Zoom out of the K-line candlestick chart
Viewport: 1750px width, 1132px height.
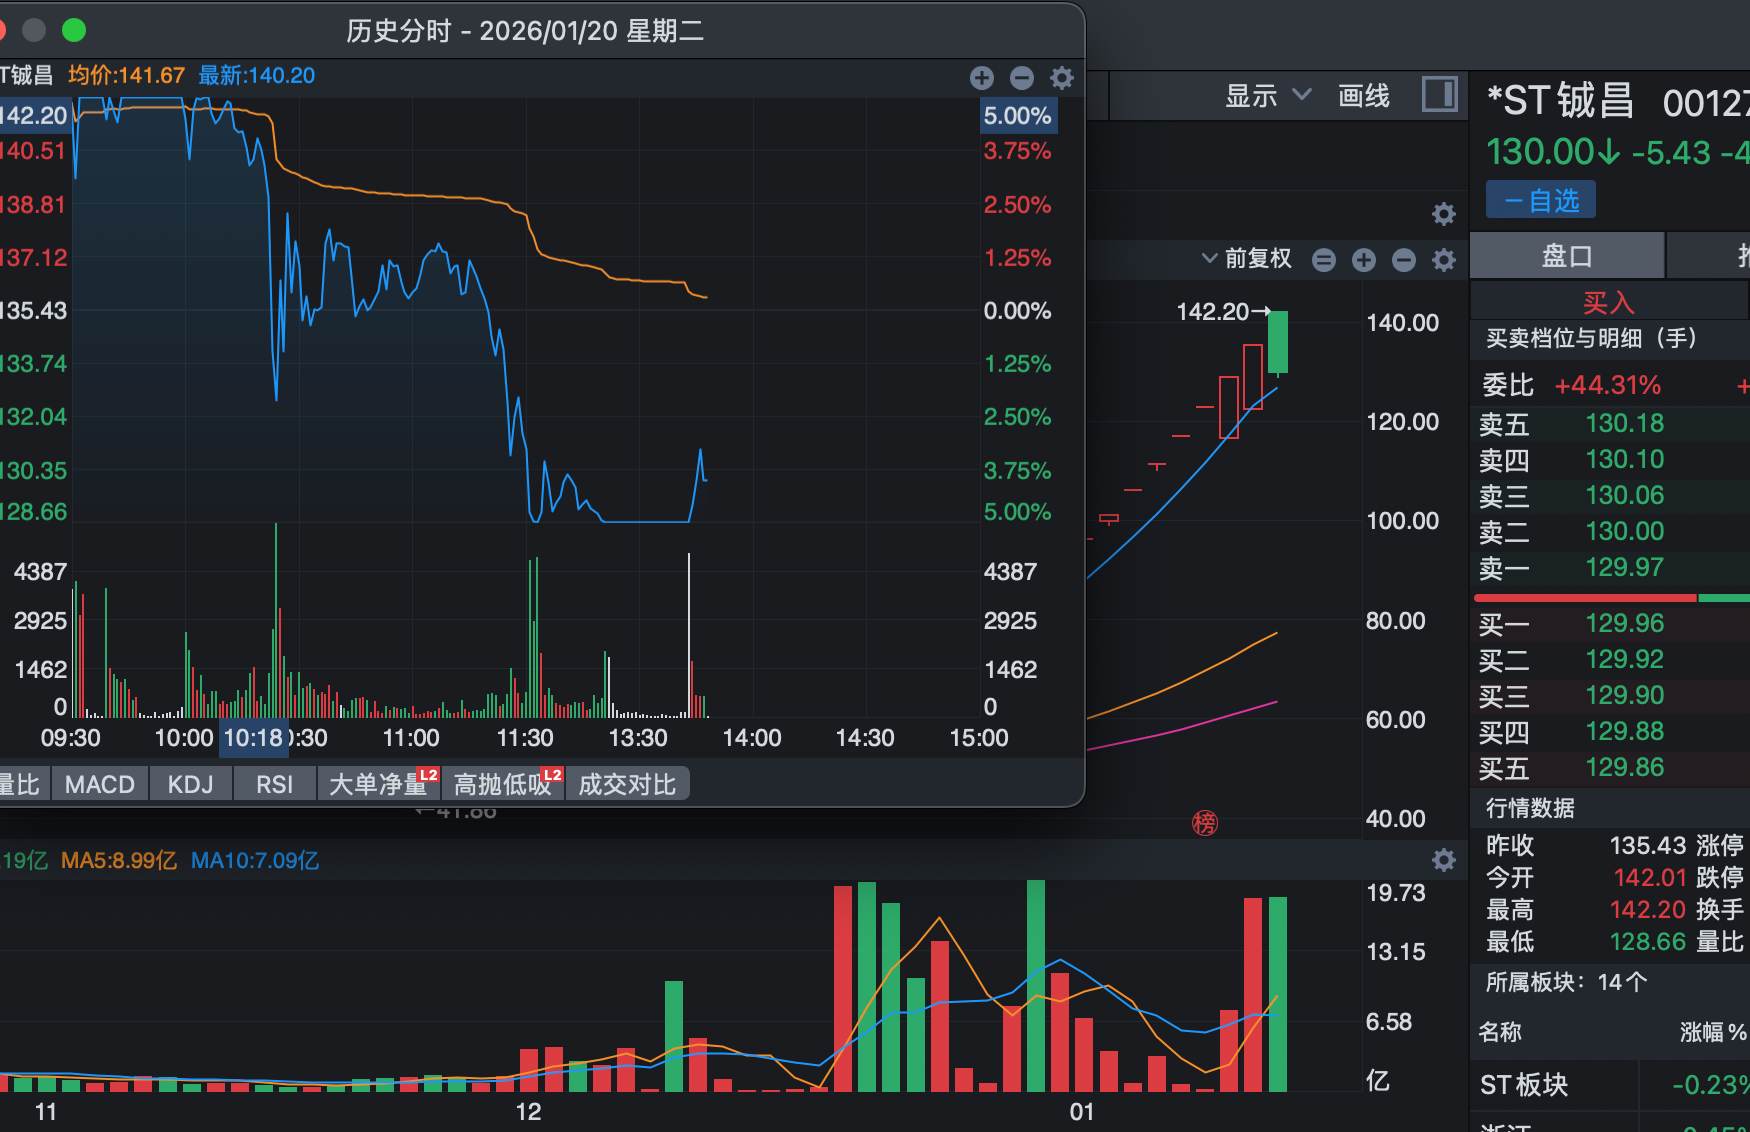pos(1403,260)
